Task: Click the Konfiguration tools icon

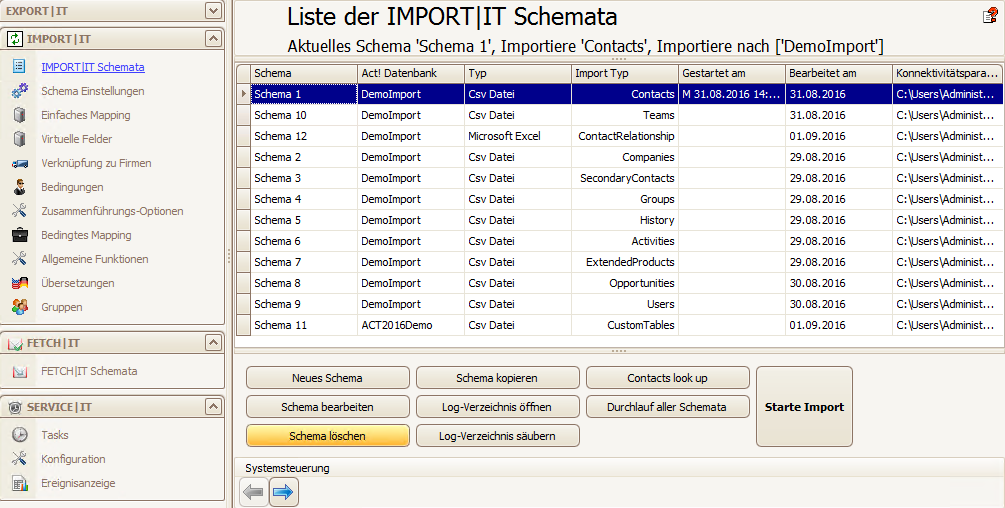Action: (19, 459)
